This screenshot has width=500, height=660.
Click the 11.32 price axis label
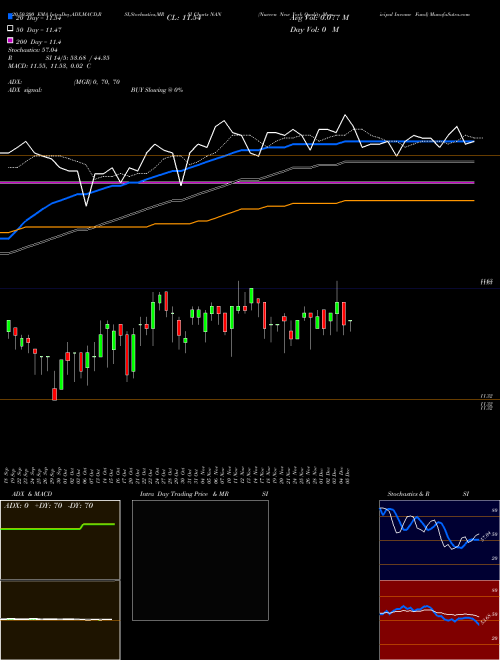click(486, 396)
